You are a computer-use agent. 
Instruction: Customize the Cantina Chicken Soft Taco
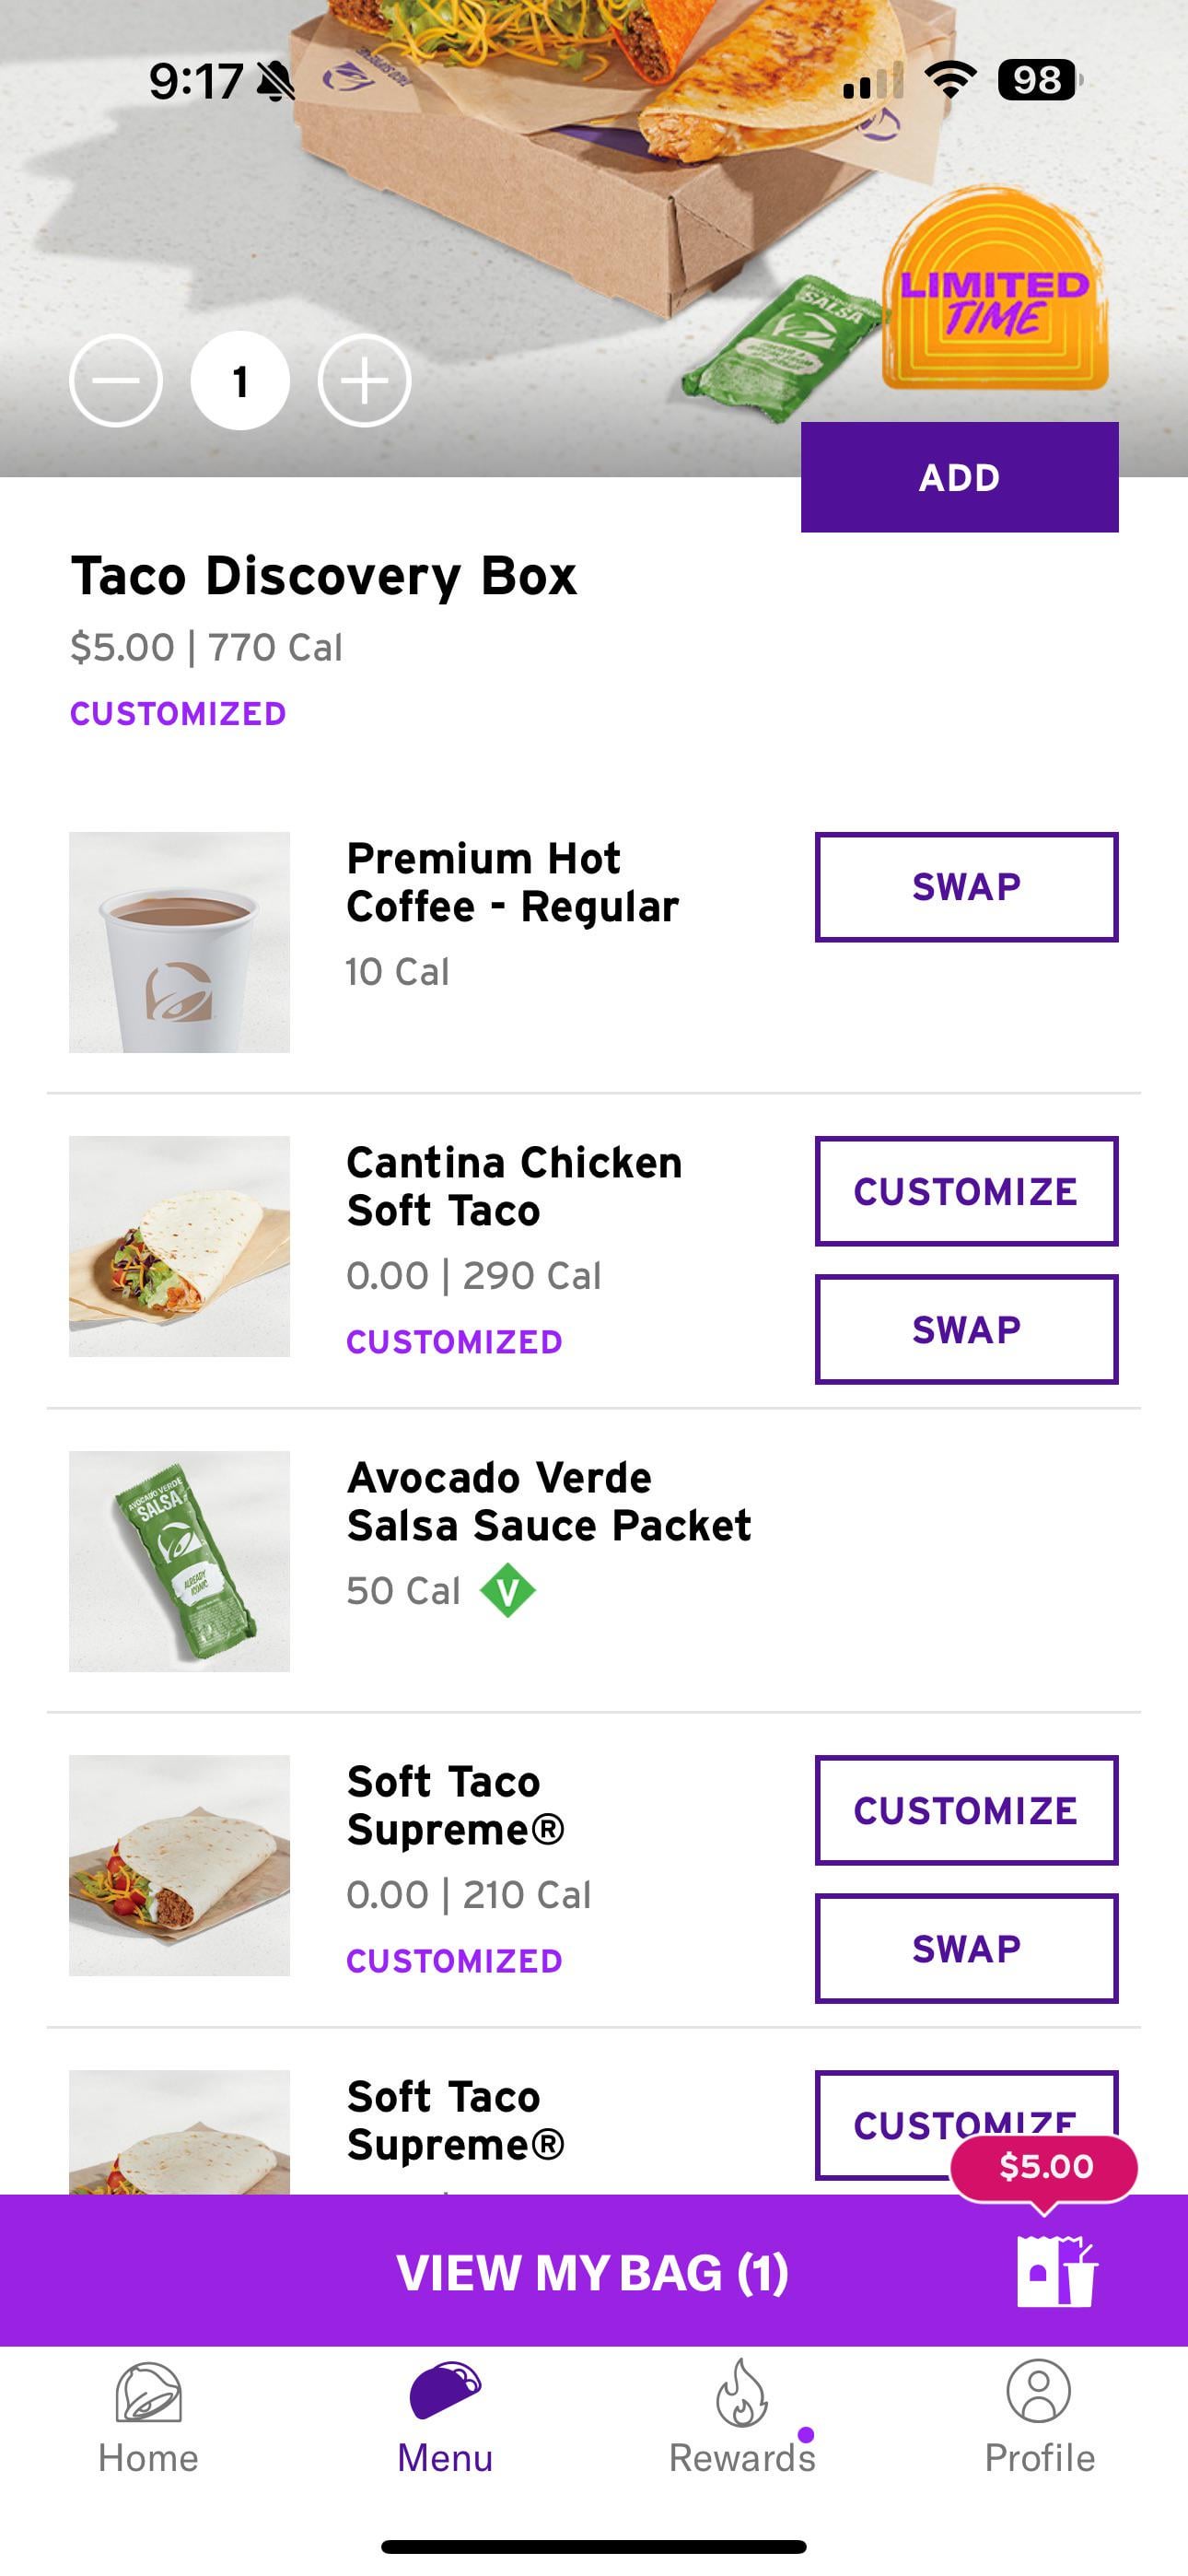966,1191
